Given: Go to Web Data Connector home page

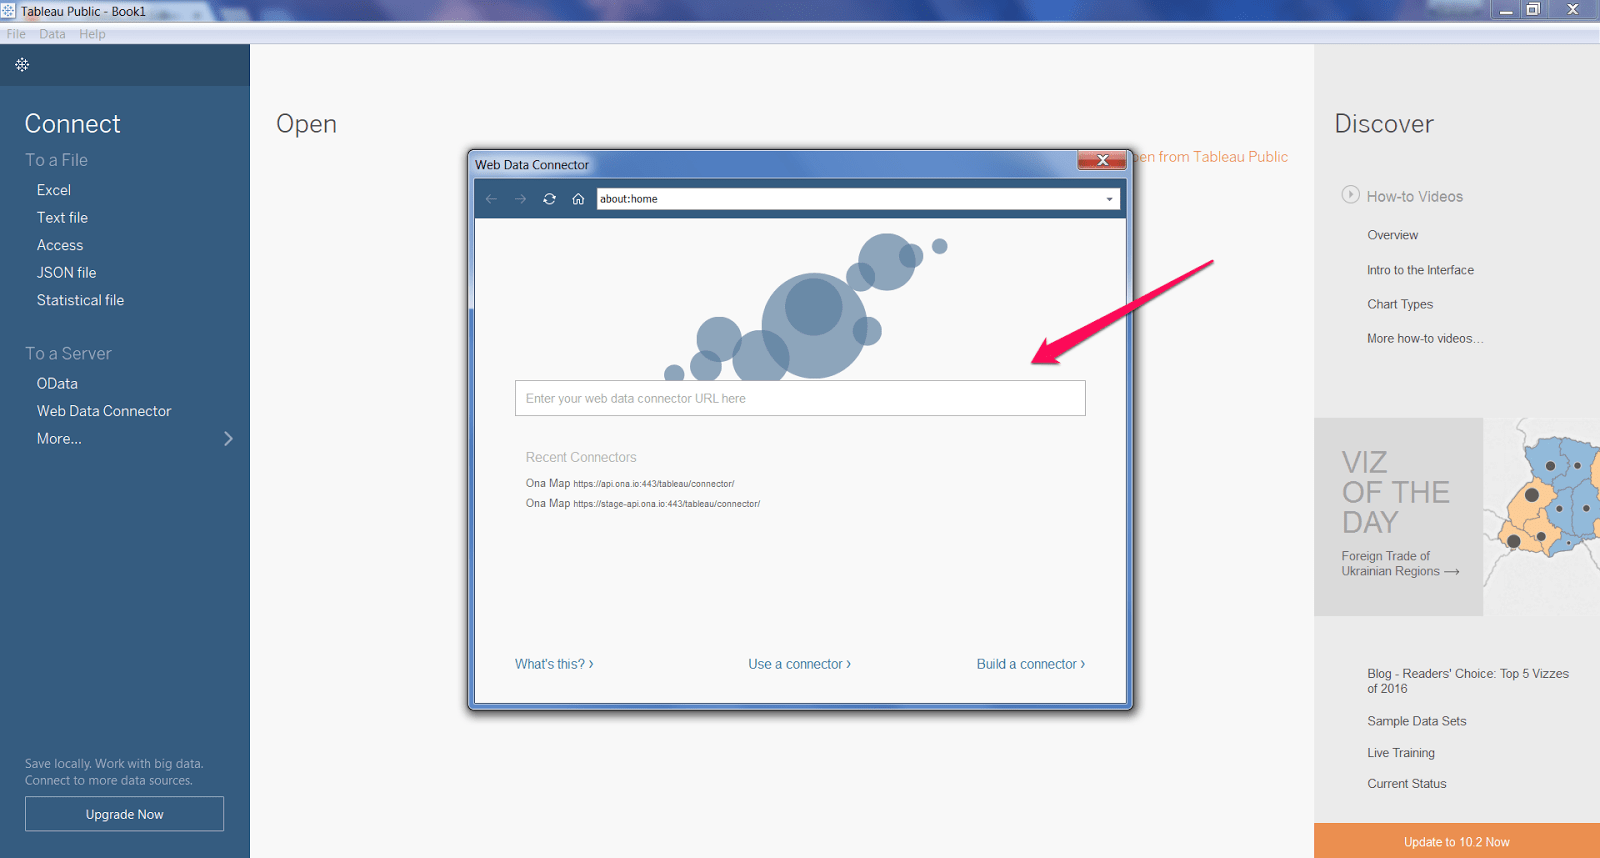Looking at the screenshot, I should [x=578, y=199].
